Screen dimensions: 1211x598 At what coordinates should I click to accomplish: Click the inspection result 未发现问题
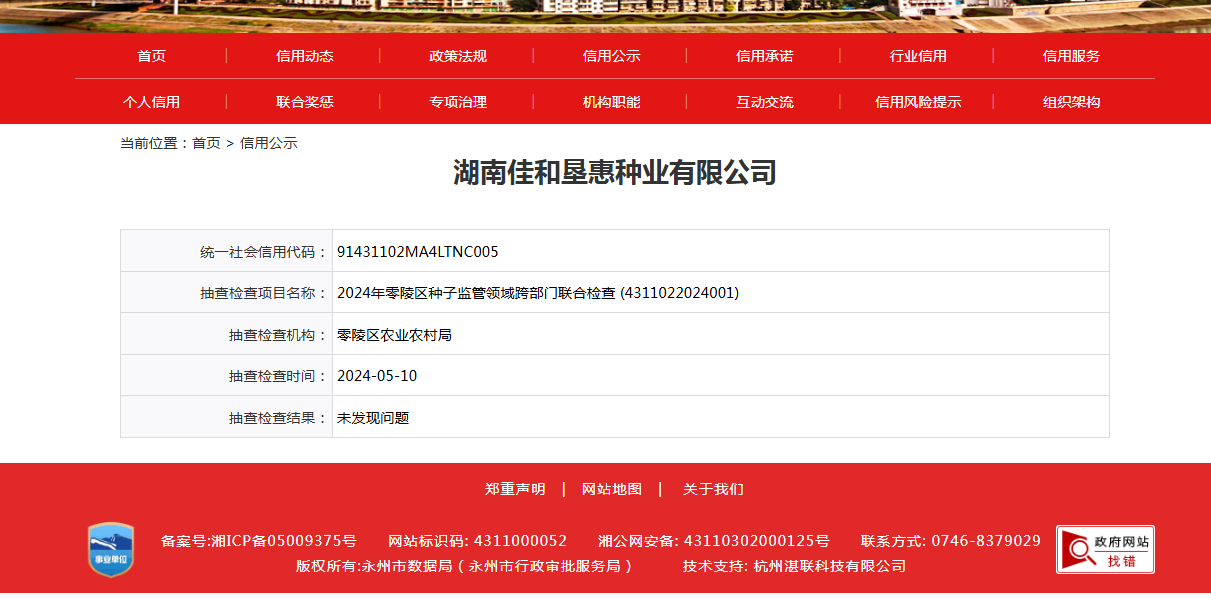coord(373,418)
